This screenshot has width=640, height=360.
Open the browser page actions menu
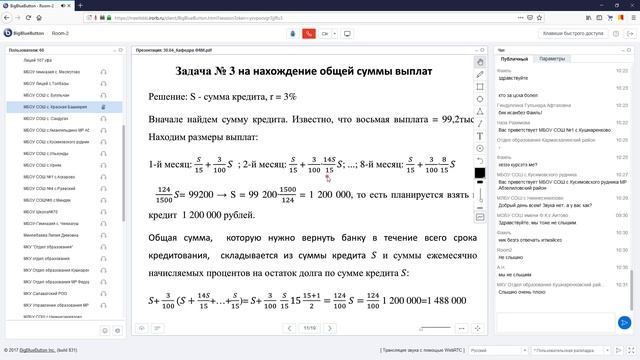(520, 18)
